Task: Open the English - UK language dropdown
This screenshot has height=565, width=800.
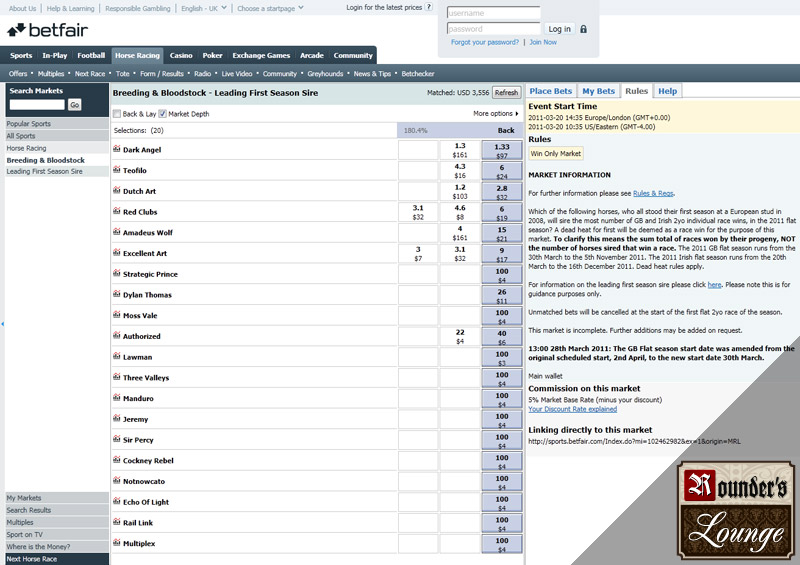Action: (x=204, y=8)
